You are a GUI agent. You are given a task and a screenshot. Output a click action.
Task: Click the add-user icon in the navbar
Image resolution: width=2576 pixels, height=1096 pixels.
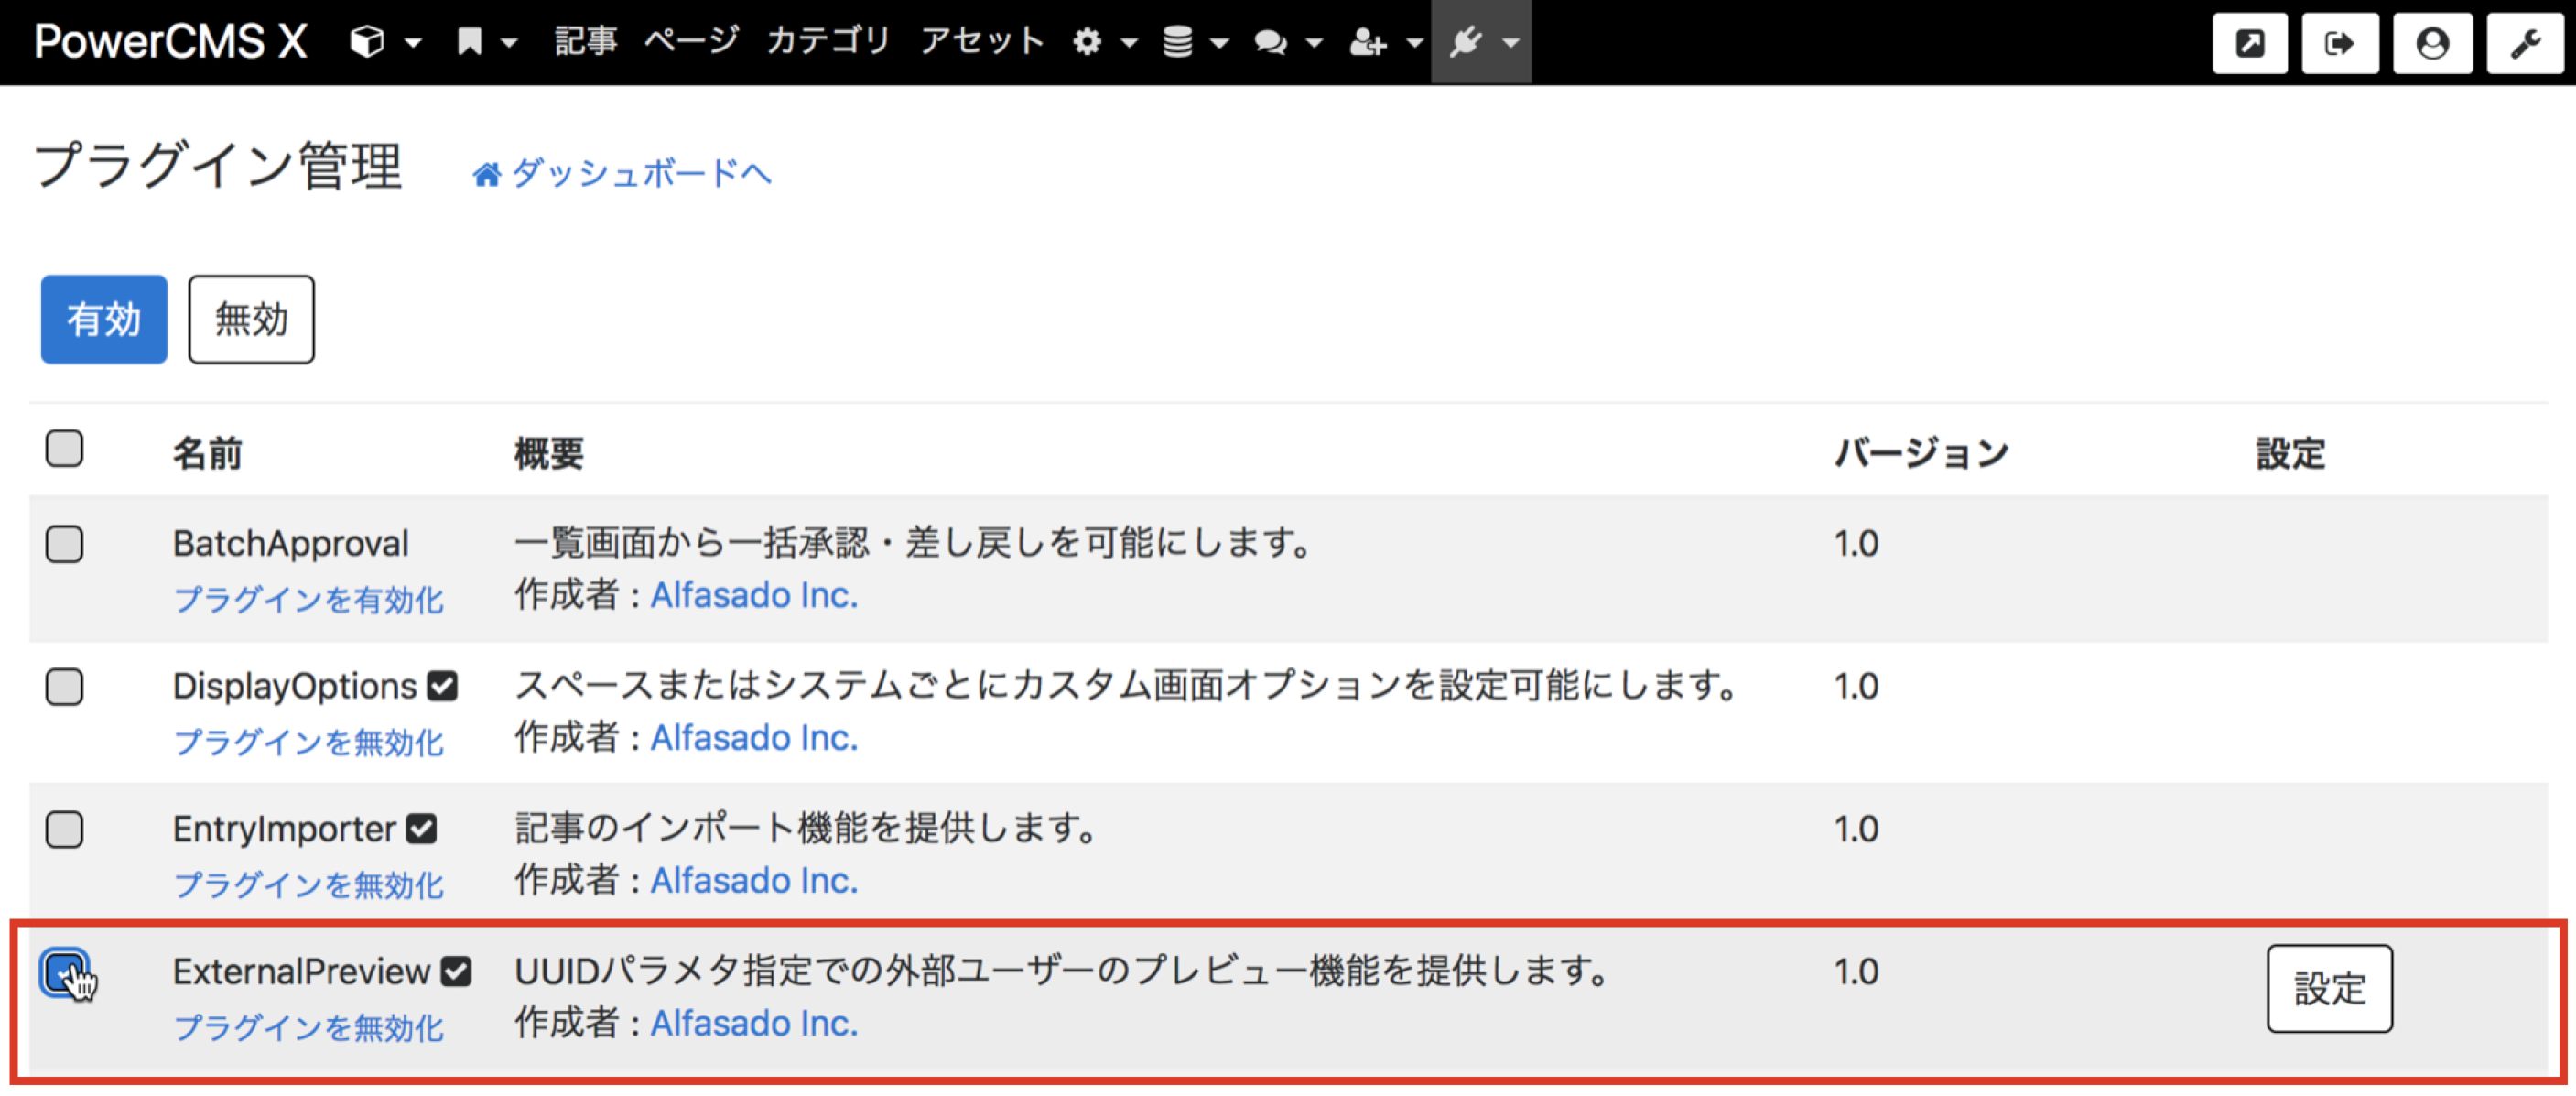pyautogui.click(x=1367, y=42)
